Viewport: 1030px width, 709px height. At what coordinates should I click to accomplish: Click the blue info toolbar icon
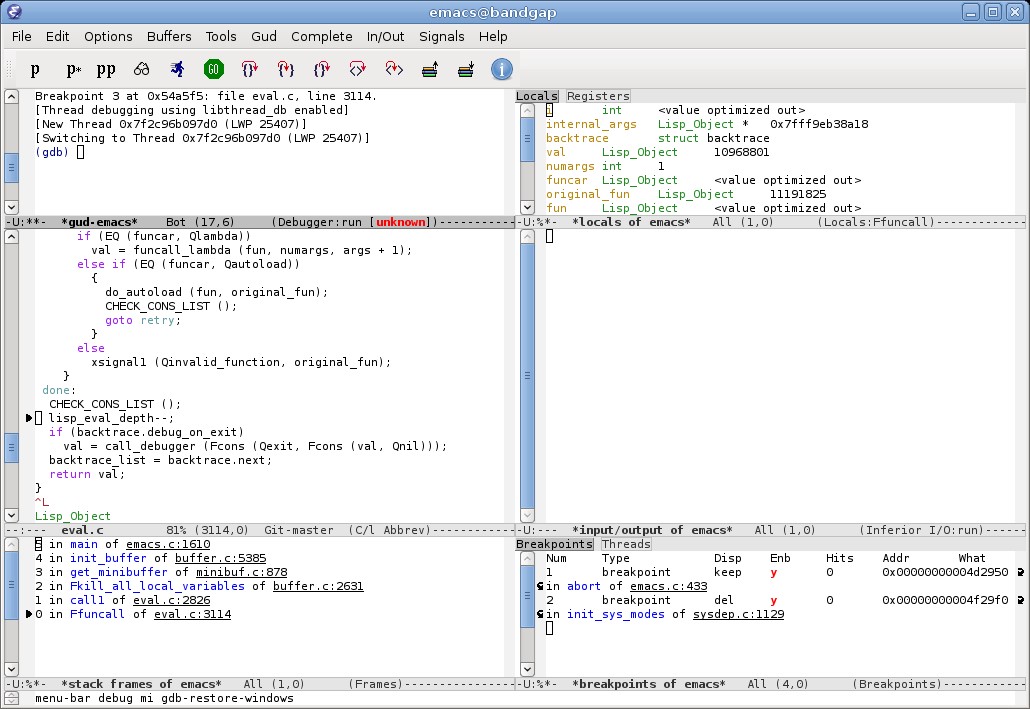[x=501, y=69]
